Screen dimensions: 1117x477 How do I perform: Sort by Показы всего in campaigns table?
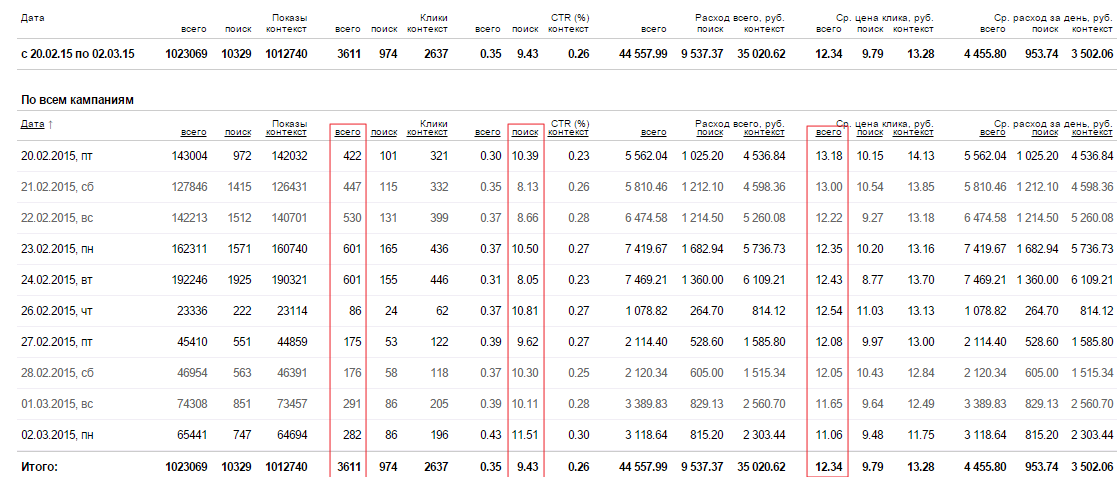pos(194,132)
